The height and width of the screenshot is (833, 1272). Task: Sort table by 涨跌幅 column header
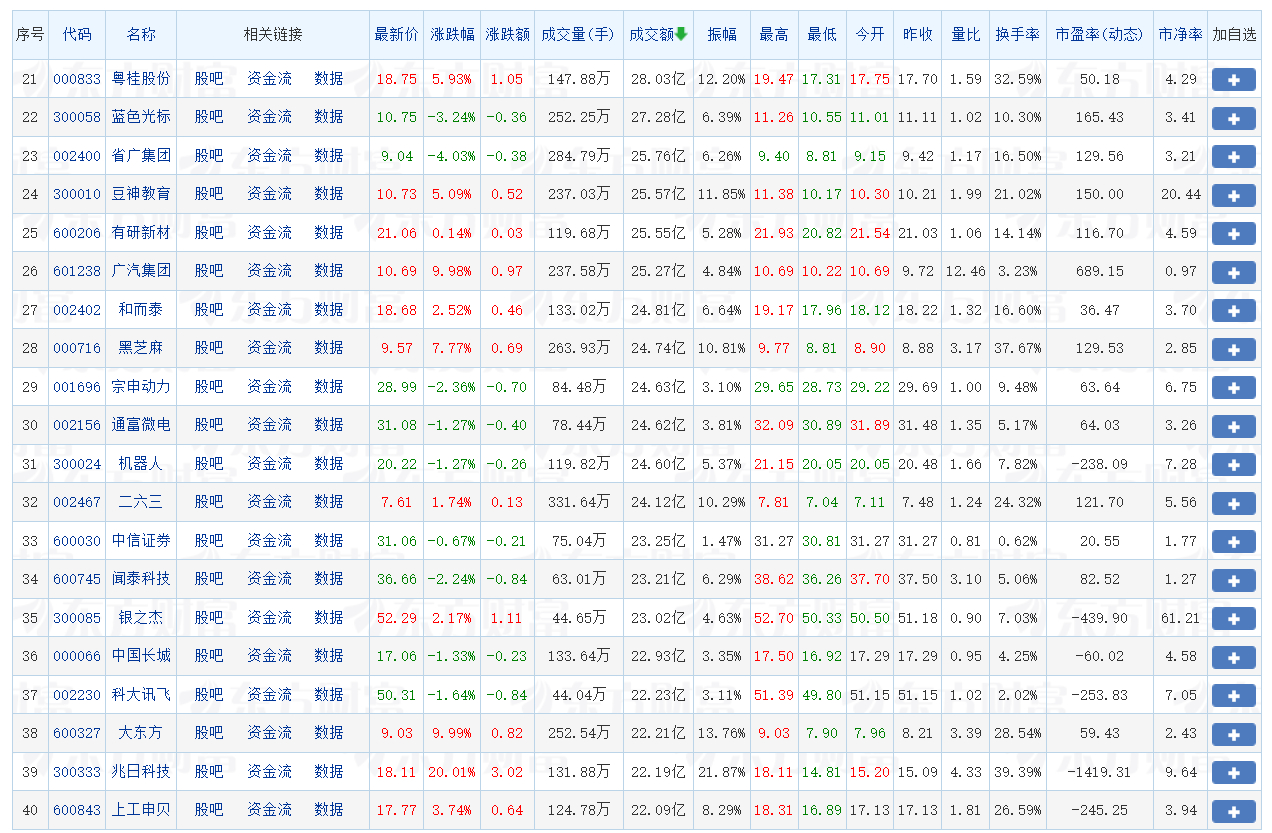click(x=452, y=34)
